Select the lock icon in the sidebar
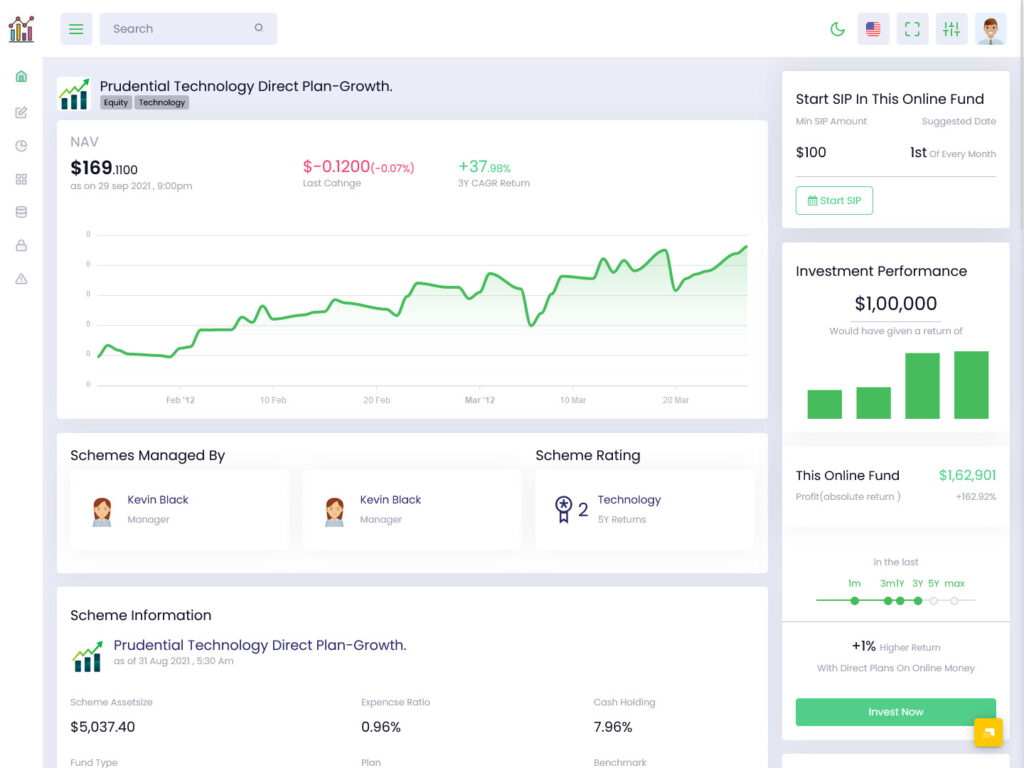 pyautogui.click(x=21, y=245)
